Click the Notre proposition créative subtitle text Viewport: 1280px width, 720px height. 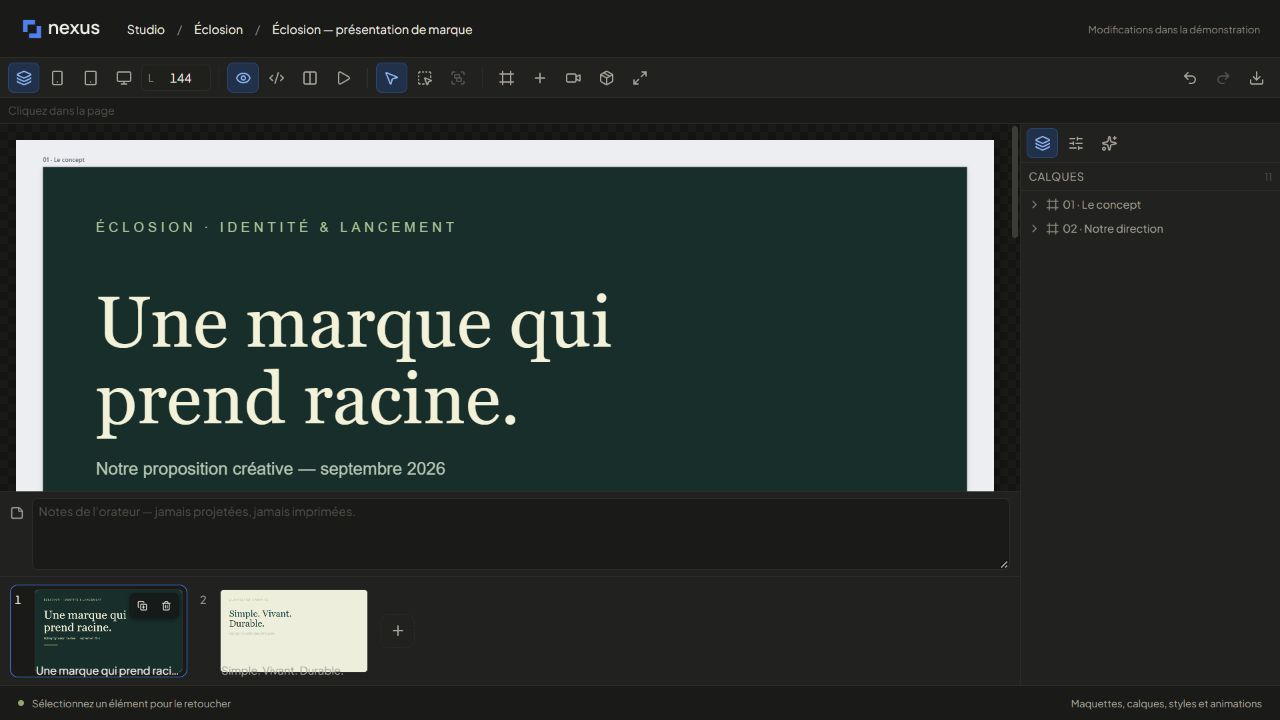(270, 469)
